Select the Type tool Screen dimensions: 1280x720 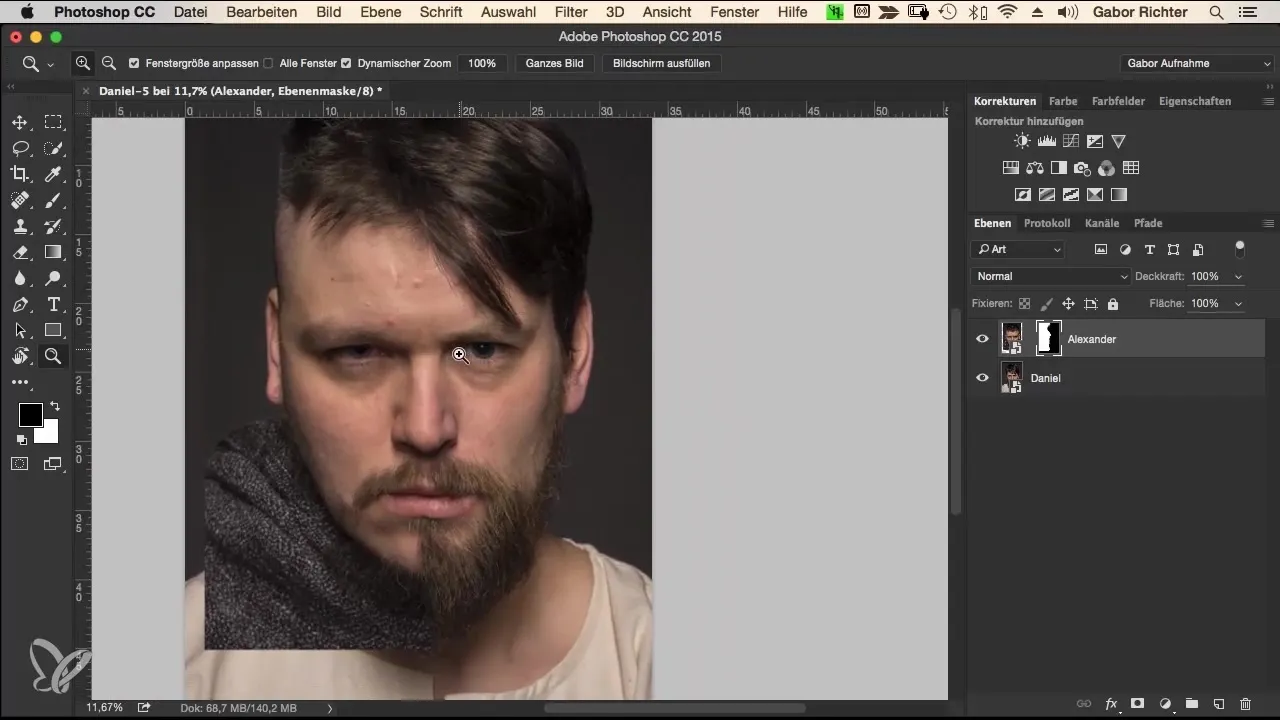click(53, 304)
